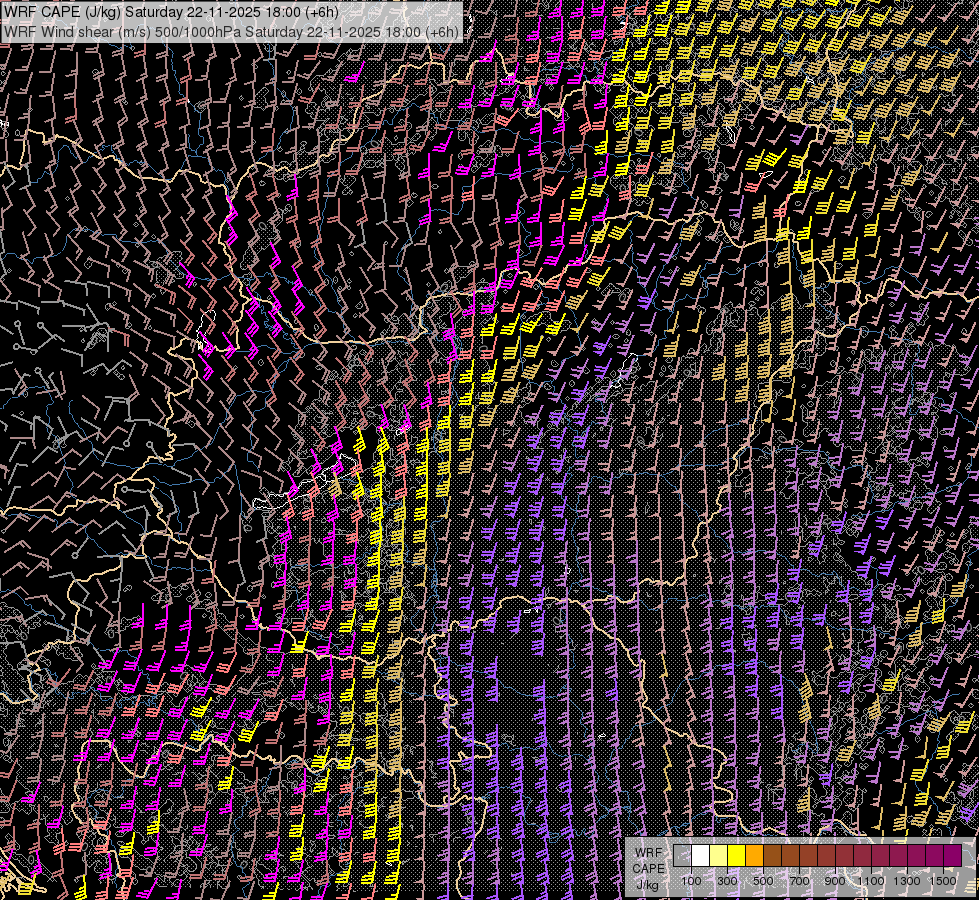Click the 300 legend value
The height and width of the screenshot is (900, 979).
[727, 880]
